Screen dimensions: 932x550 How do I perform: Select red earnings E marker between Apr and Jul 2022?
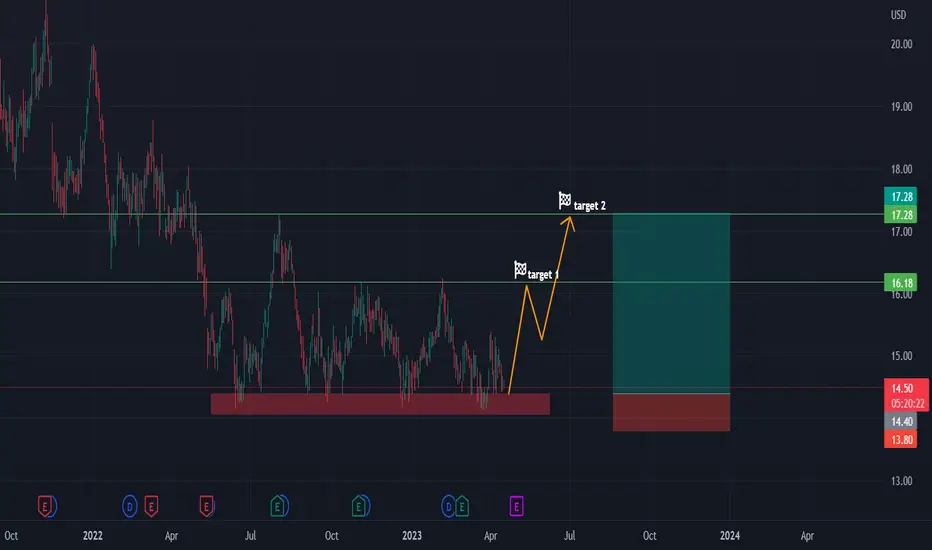[206, 507]
